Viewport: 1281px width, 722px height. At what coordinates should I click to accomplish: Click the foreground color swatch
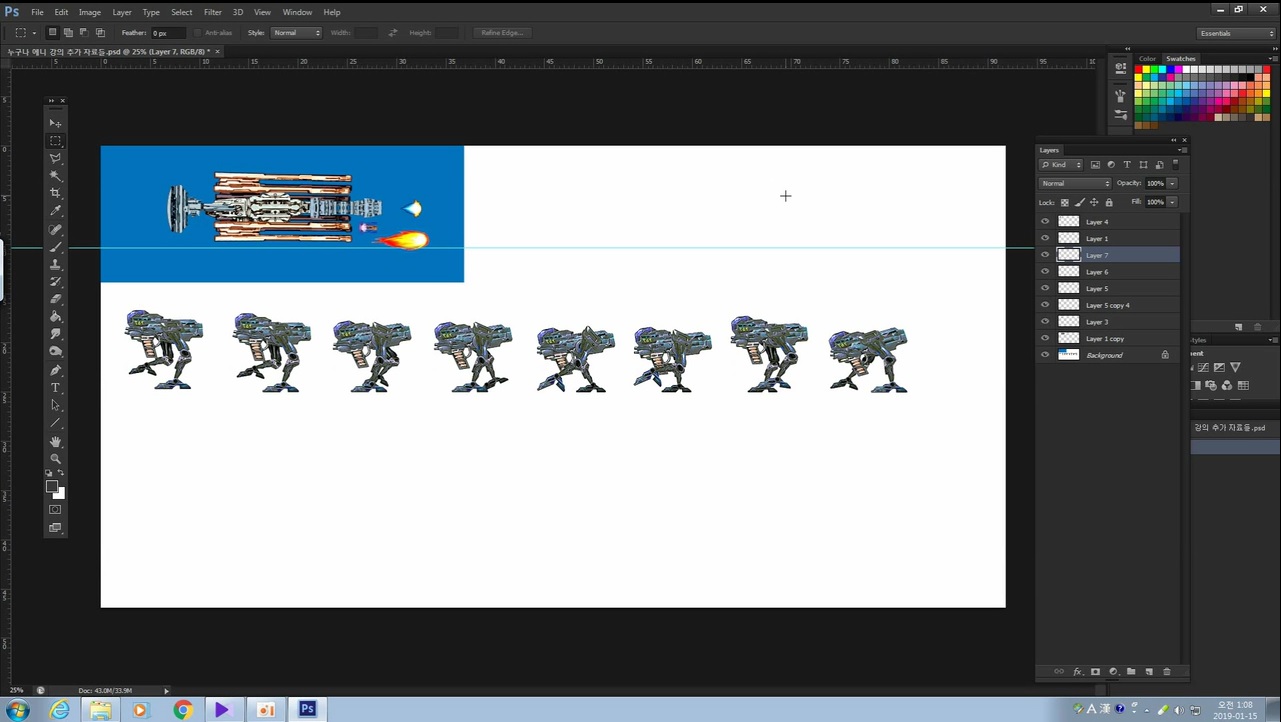52,487
